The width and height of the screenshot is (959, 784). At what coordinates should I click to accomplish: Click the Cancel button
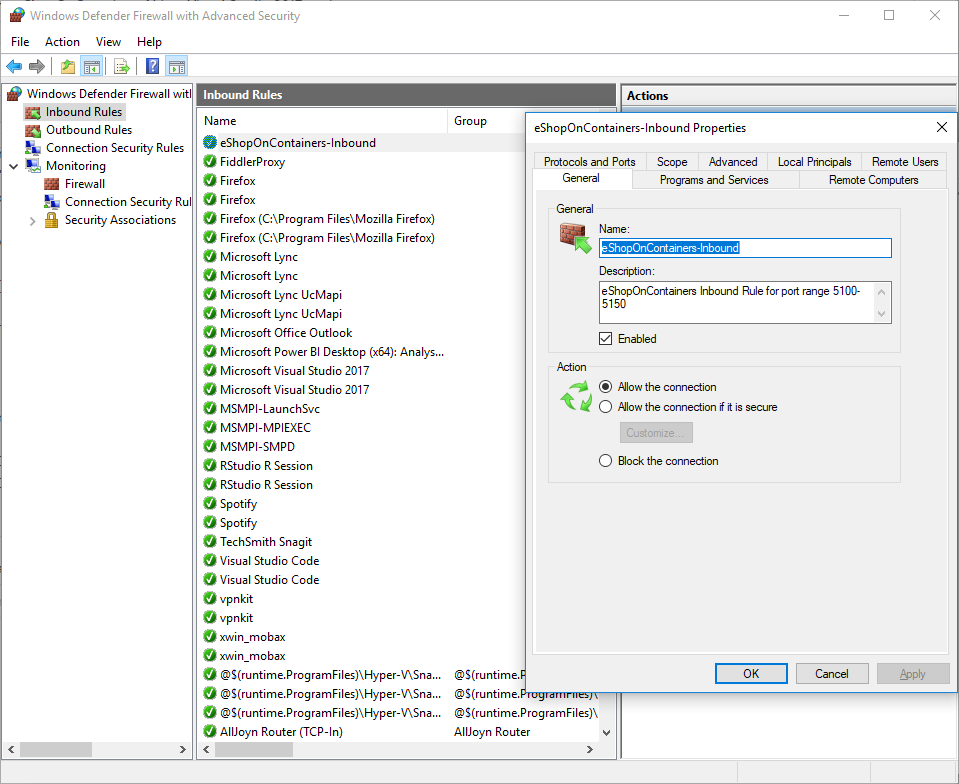(x=832, y=673)
